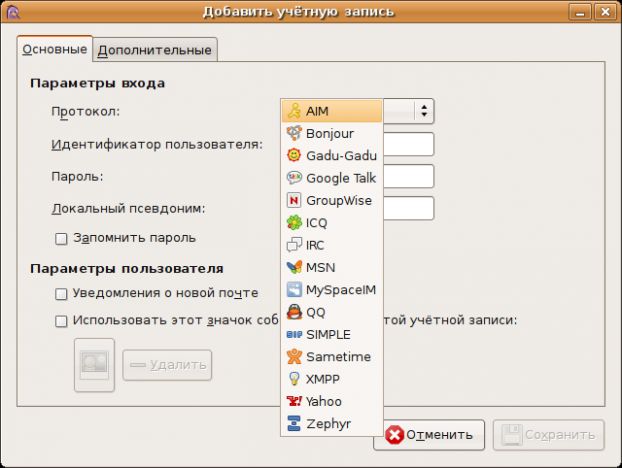Click the Yahoo Y! icon
This screenshot has height=468, width=622.
click(x=294, y=401)
